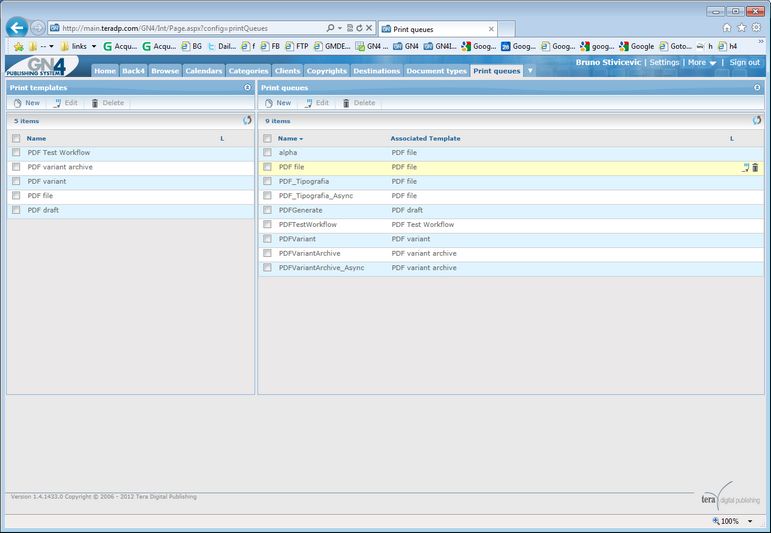Click the refresh icon in address bar
The width and height of the screenshot is (771, 533).
[x=359, y=28]
